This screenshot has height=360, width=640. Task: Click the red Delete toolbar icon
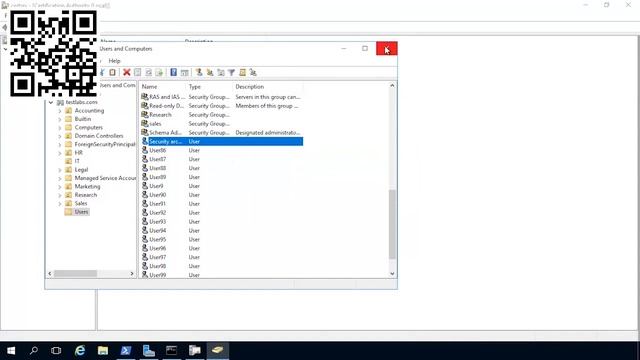127,72
